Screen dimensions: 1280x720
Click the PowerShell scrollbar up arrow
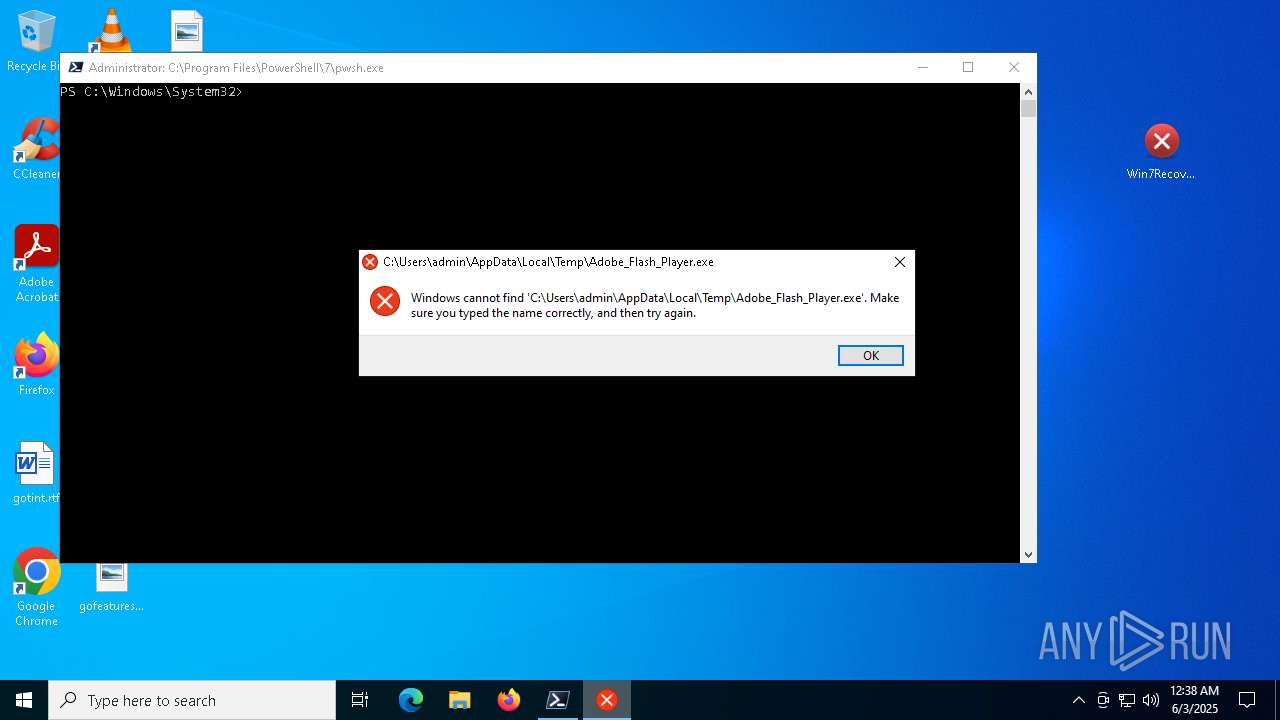click(x=1028, y=91)
